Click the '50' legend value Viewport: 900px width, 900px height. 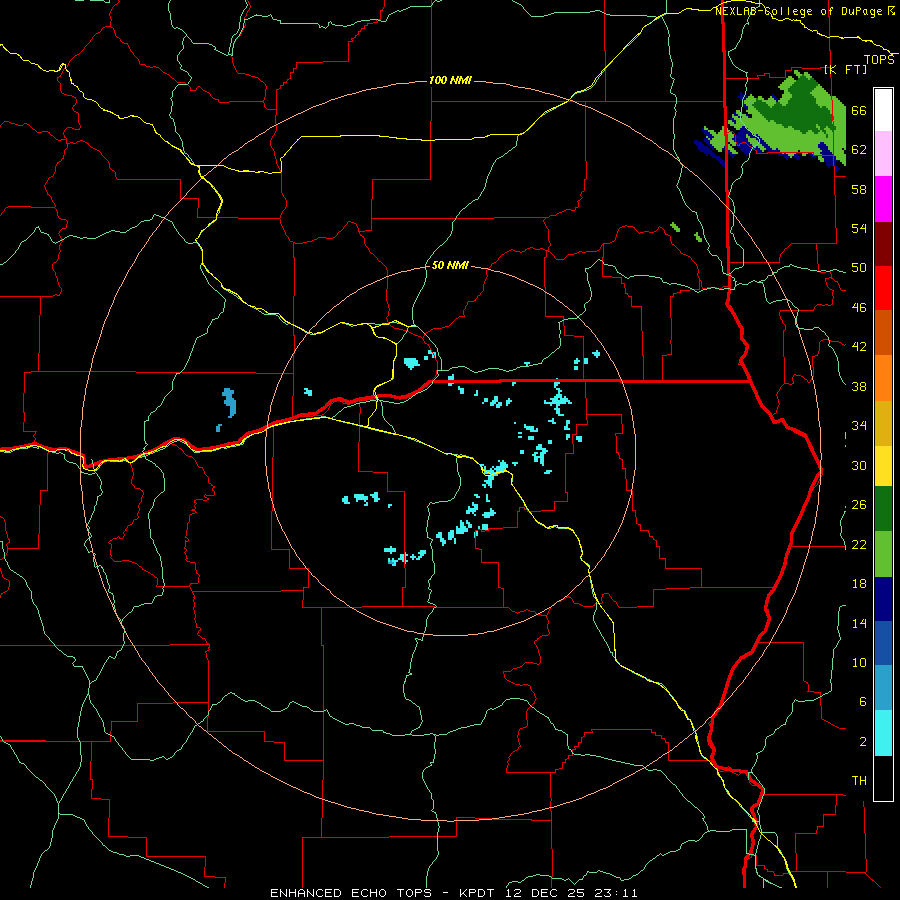click(x=859, y=268)
